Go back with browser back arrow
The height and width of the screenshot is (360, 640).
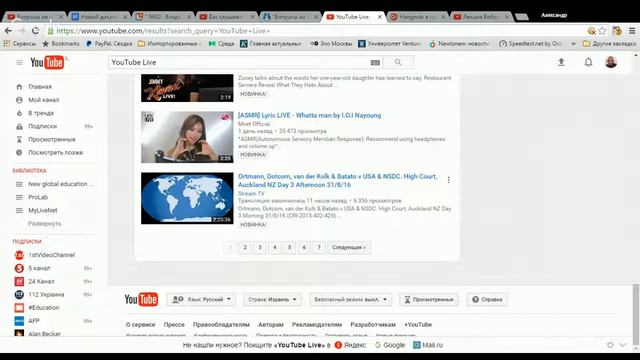pyautogui.click(x=8, y=31)
